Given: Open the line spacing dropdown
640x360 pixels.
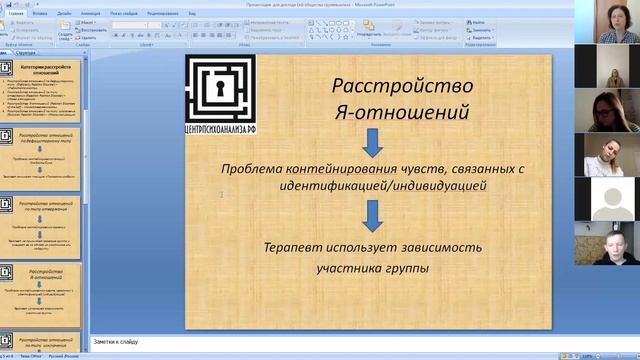Looking at the screenshot, I should [x=238, y=25].
